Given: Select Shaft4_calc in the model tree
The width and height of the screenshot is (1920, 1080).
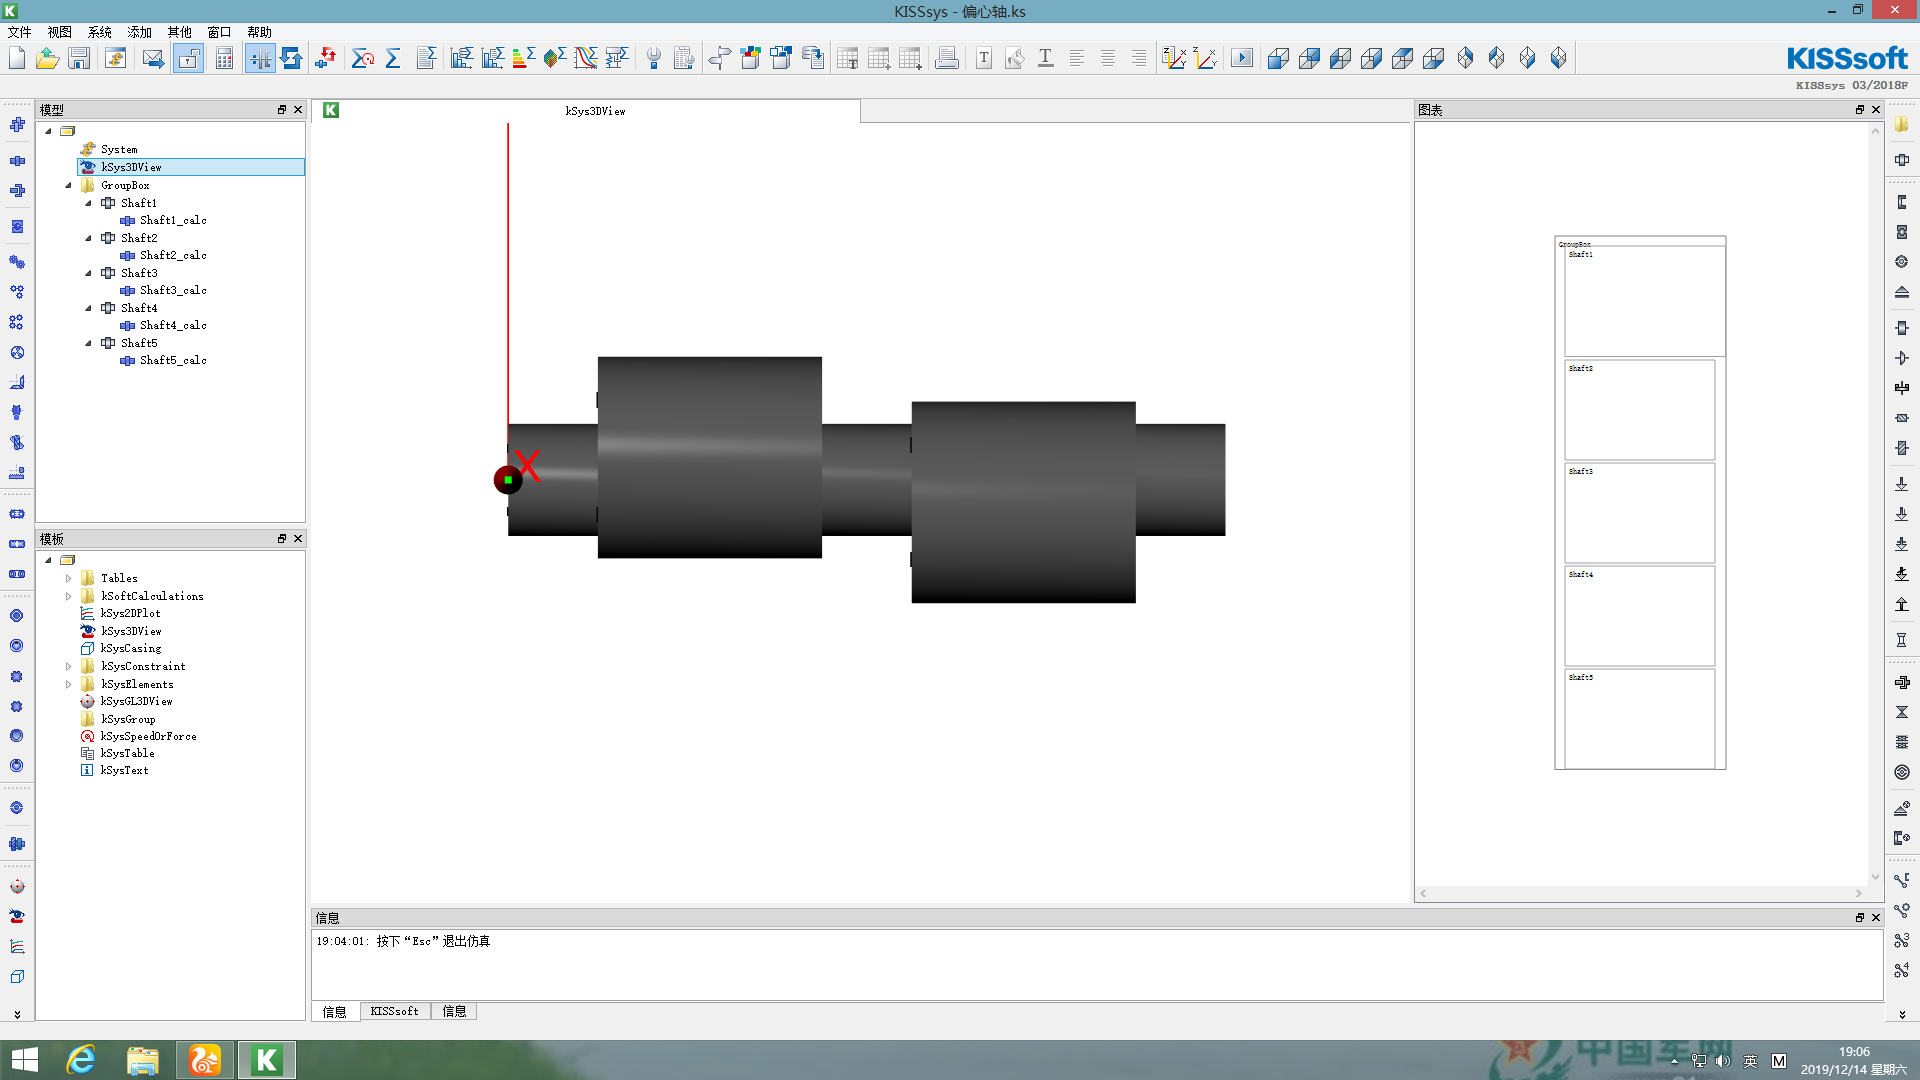Looking at the screenshot, I should tap(173, 325).
